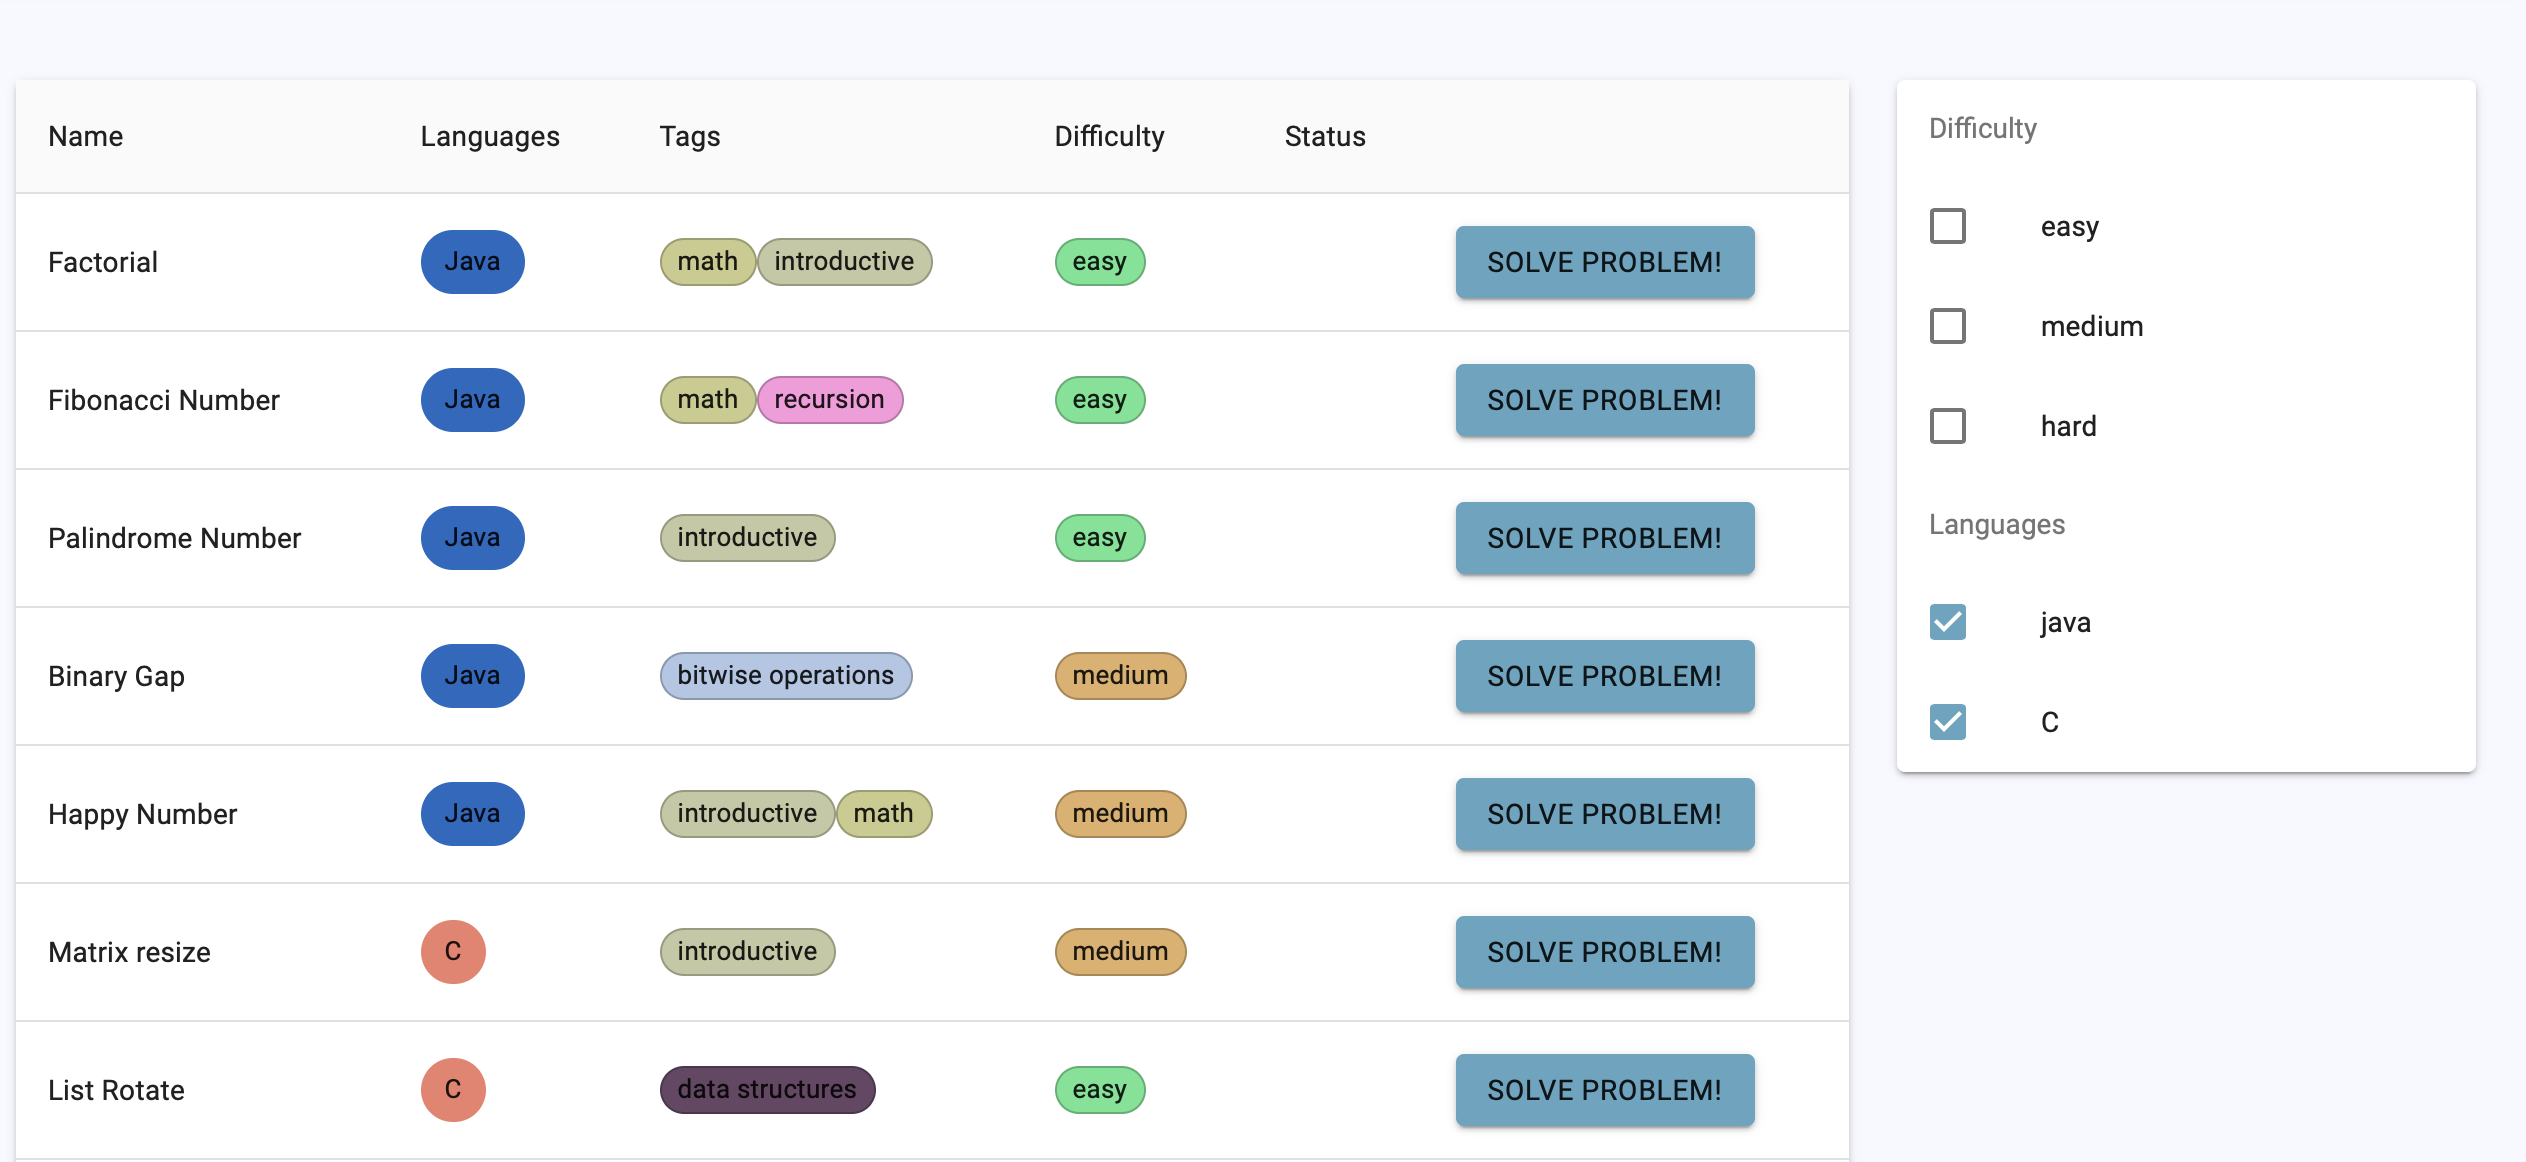Click the easy difficulty chip for List Rotate
Screen dimensions: 2526x1162
point(1099,1089)
